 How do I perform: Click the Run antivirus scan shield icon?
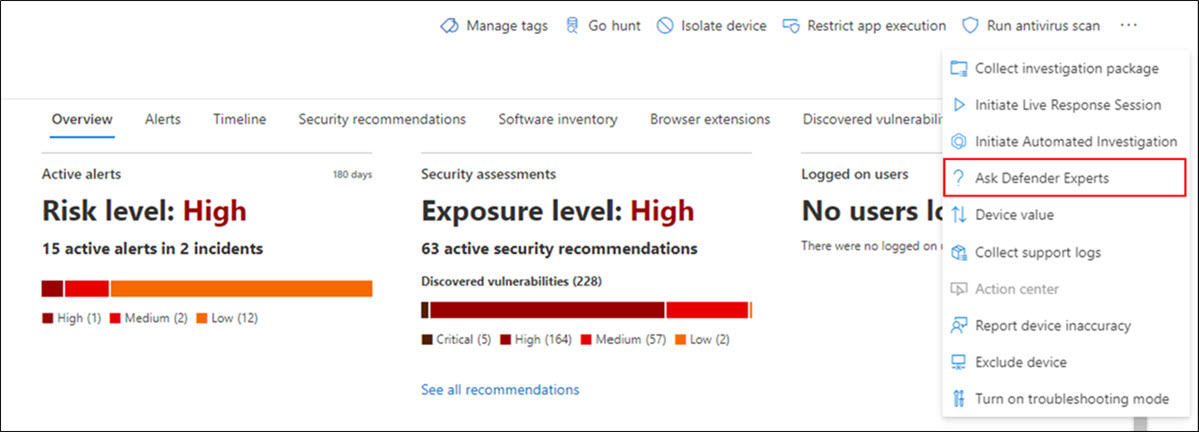coord(969,26)
